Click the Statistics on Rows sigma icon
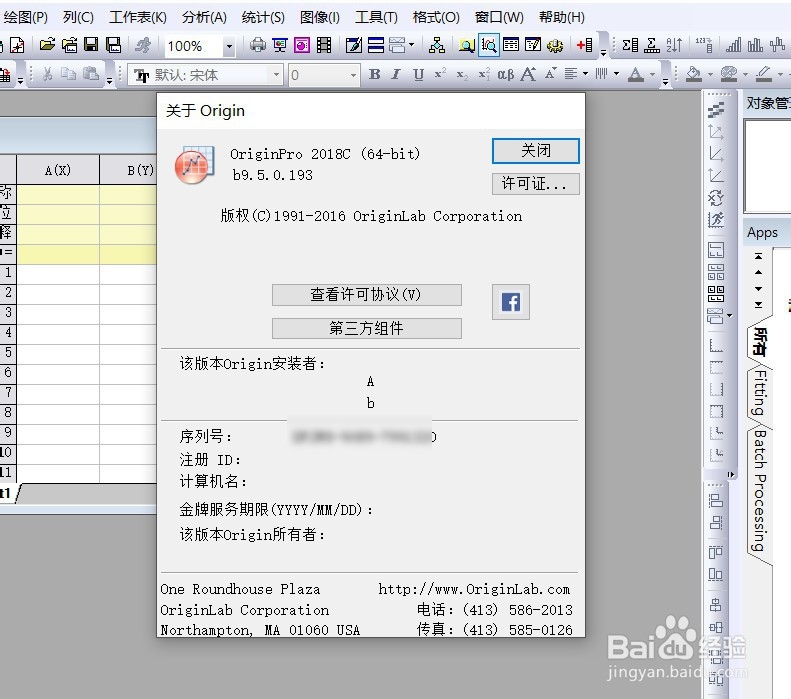Viewport: 791px width, 699px height. [x=652, y=45]
